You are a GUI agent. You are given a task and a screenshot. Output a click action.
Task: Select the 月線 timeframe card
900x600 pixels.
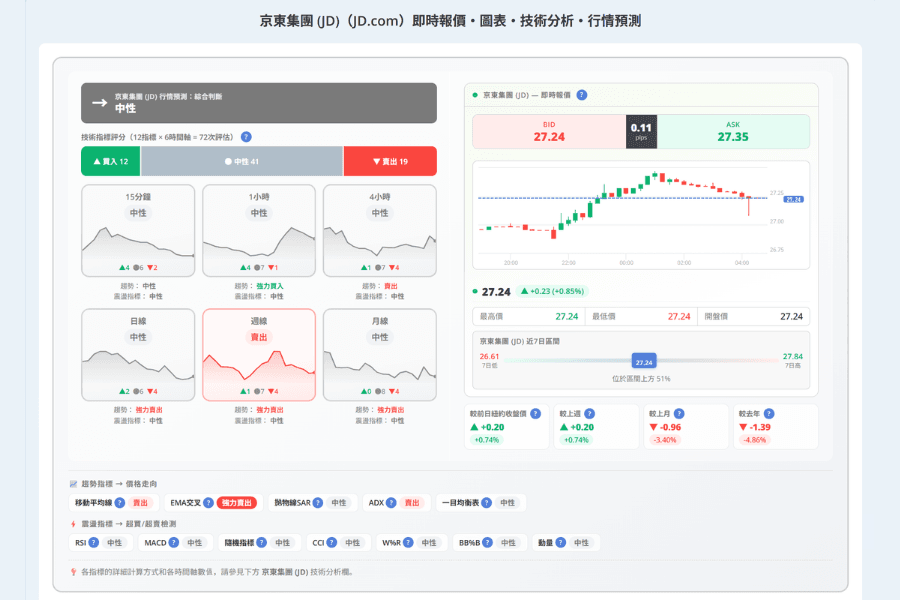coord(380,355)
